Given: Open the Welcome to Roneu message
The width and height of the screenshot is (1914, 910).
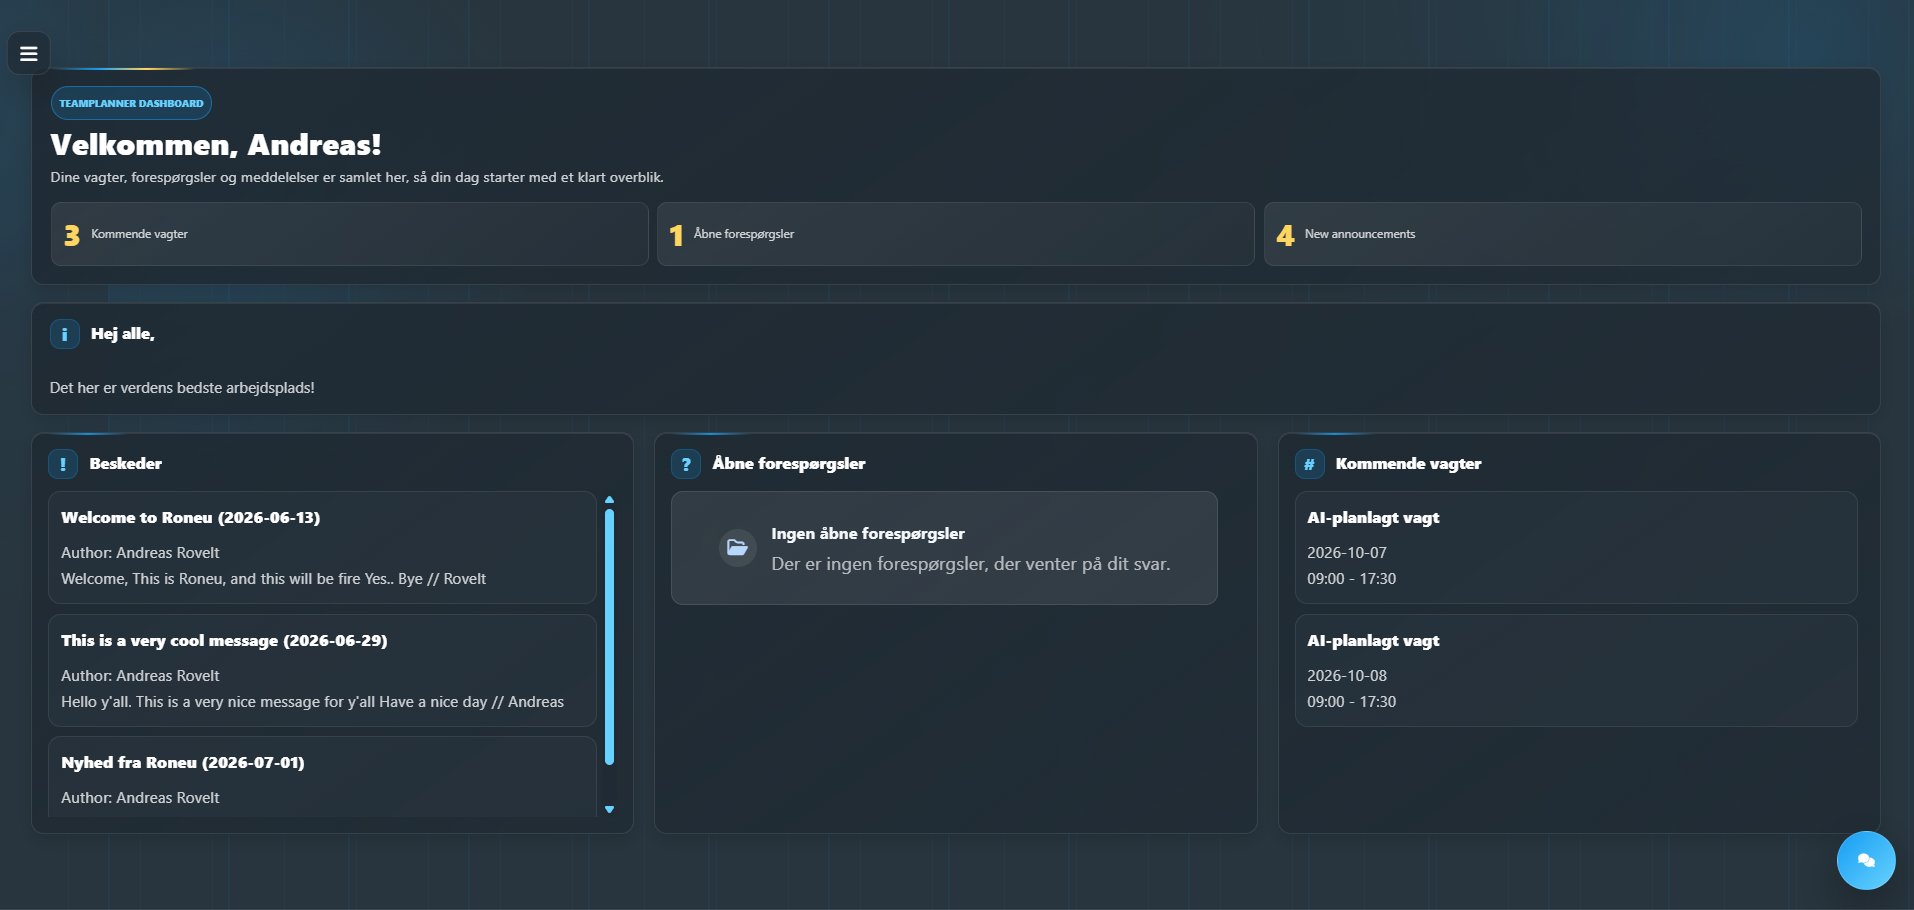Looking at the screenshot, I should (322, 547).
